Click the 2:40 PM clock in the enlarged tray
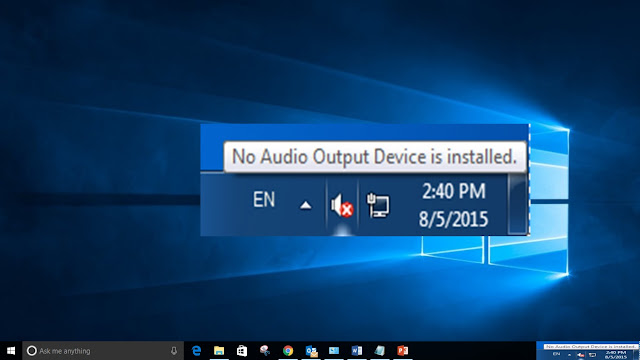This screenshot has width=640, height=360. pos(454,191)
